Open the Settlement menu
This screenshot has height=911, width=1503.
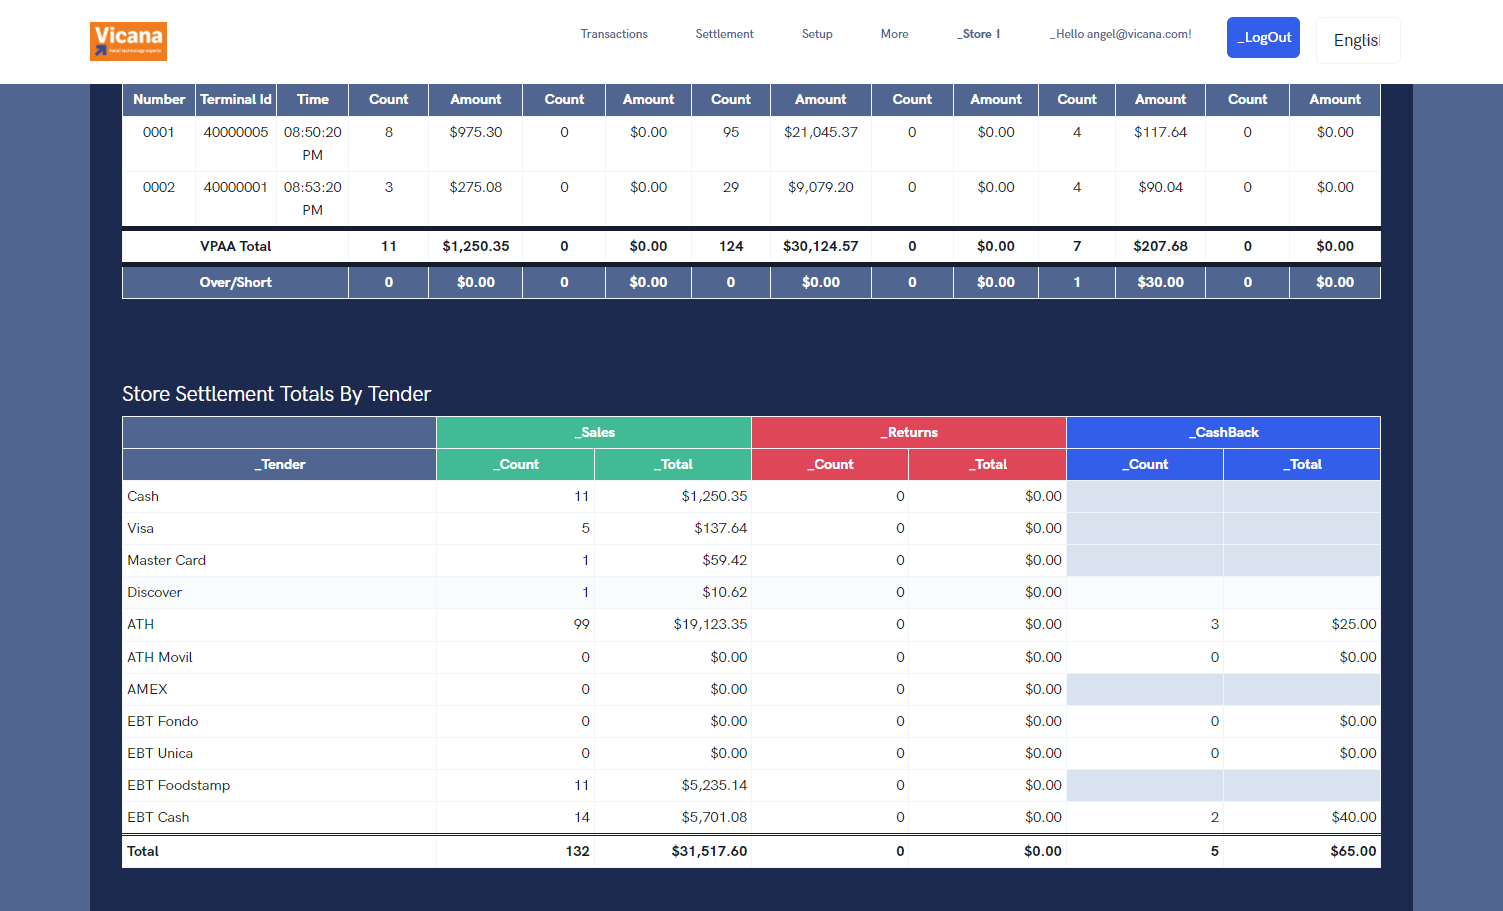[724, 34]
